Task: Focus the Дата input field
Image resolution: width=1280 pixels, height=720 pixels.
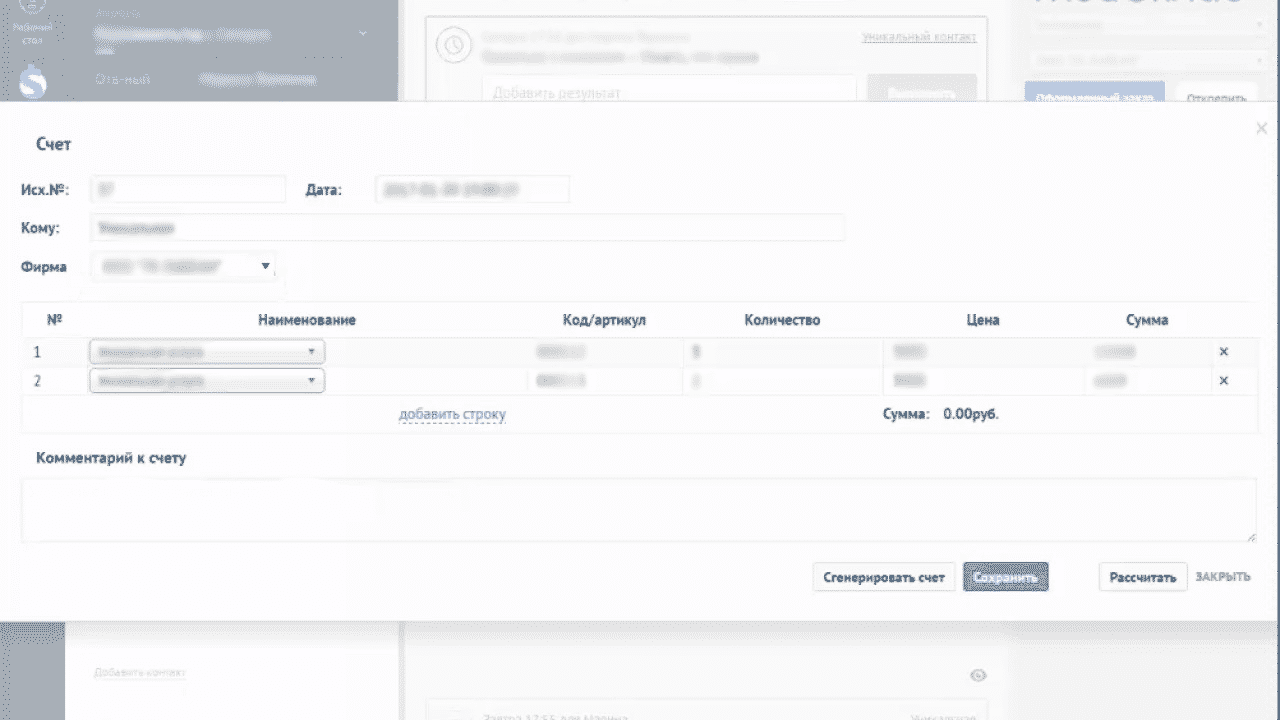Action: pyautogui.click(x=473, y=189)
